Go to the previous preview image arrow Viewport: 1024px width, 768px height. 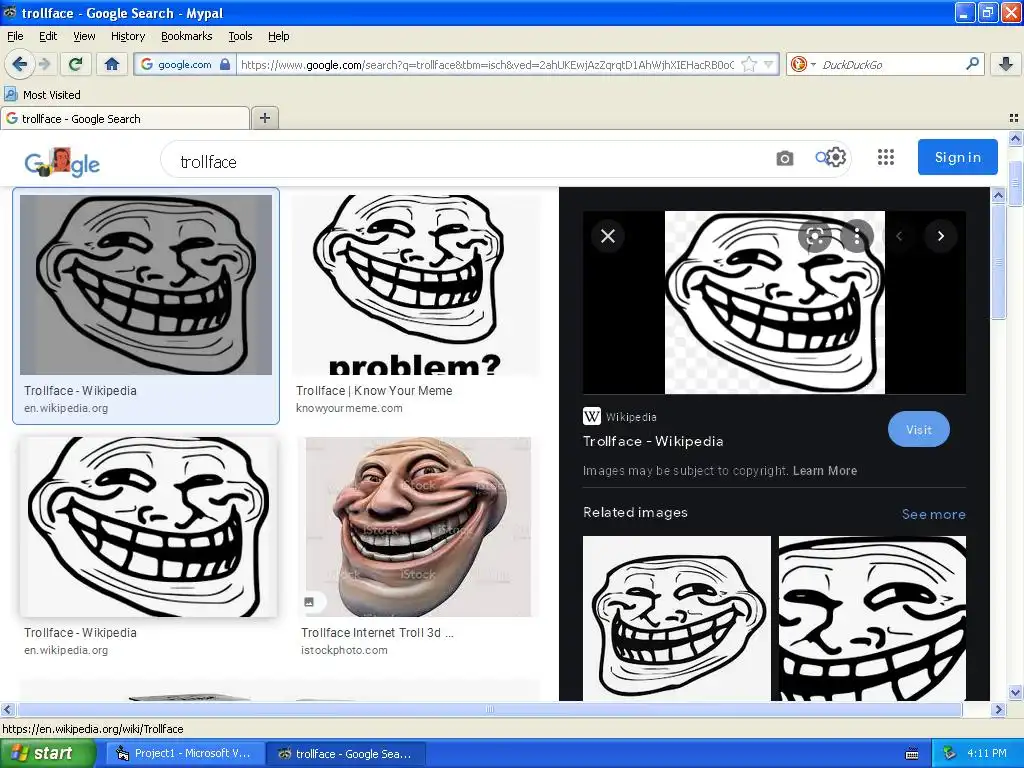(x=899, y=236)
